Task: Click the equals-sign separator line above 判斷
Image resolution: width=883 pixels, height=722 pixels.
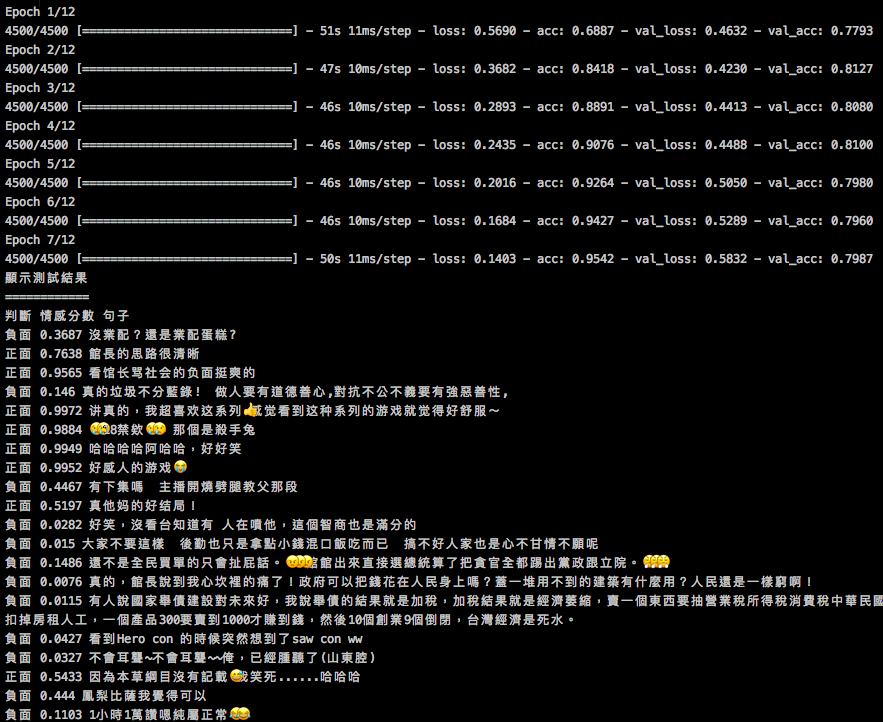Action: click(47, 297)
